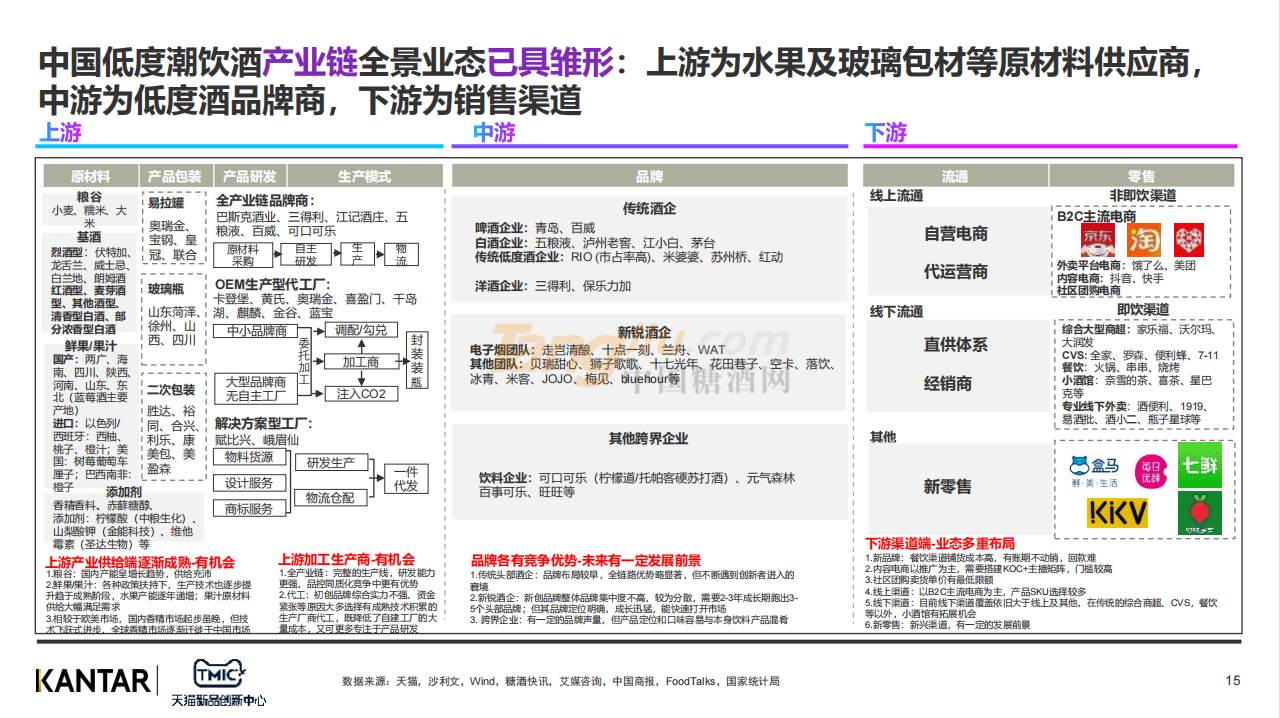The image size is (1280, 718).
Task: Click red heading 上游加工生产商-有机会
Action: click(x=345, y=559)
